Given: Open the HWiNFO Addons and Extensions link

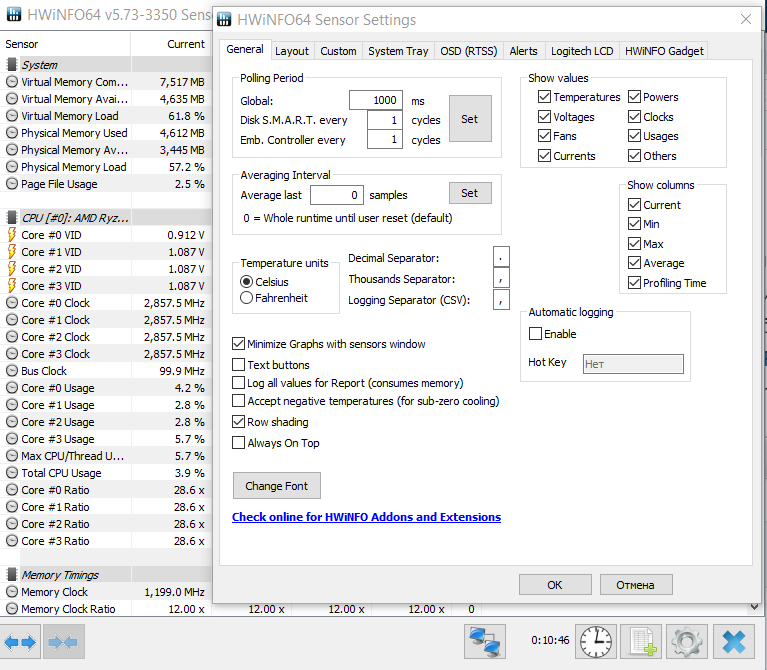Looking at the screenshot, I should tap(366, 517).
